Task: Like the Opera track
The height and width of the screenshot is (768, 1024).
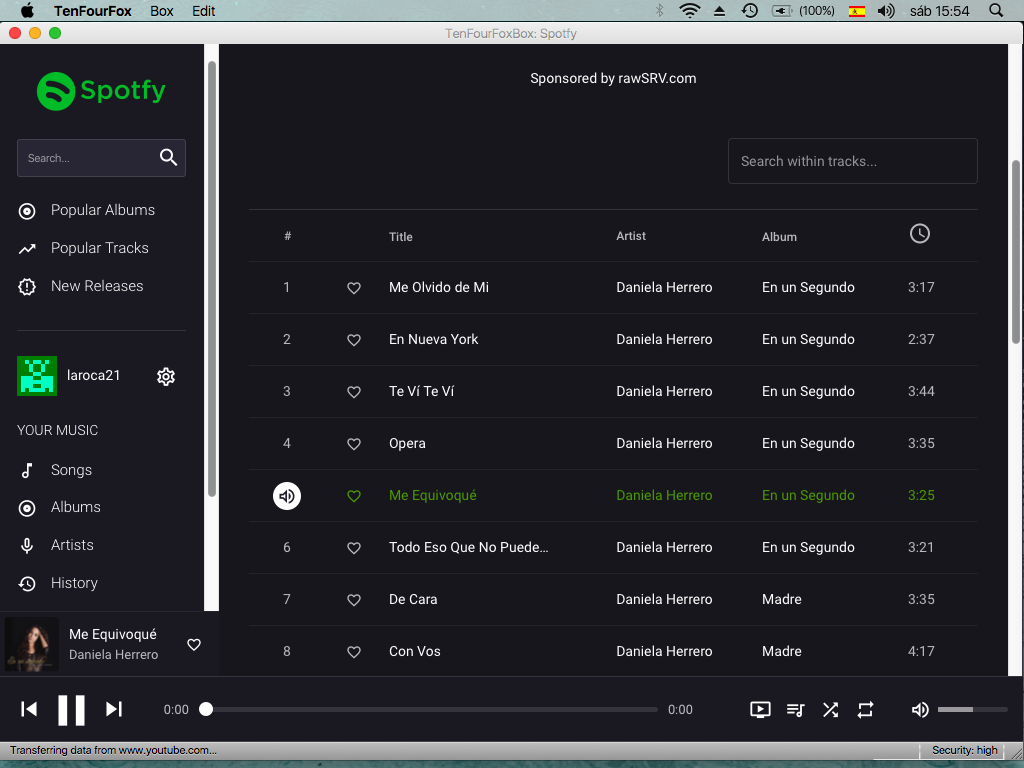Action: (x=354, y=444)
